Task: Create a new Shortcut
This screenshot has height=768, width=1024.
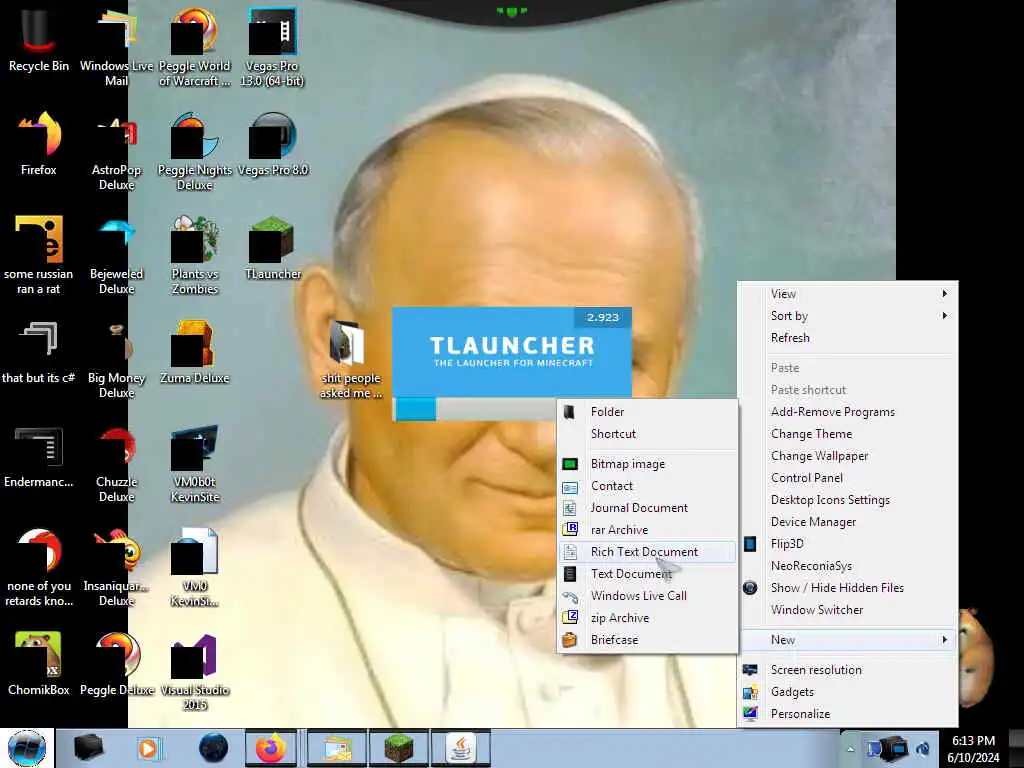Action: [648, 434]
